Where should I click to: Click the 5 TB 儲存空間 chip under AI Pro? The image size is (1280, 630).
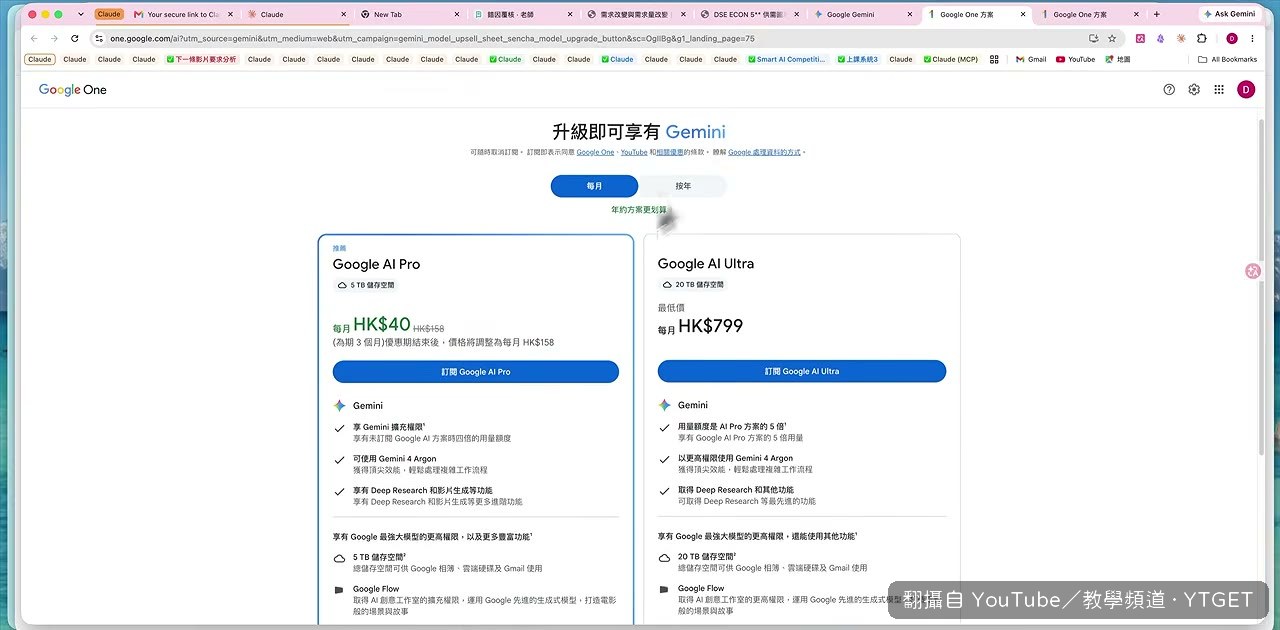[366, 285]
